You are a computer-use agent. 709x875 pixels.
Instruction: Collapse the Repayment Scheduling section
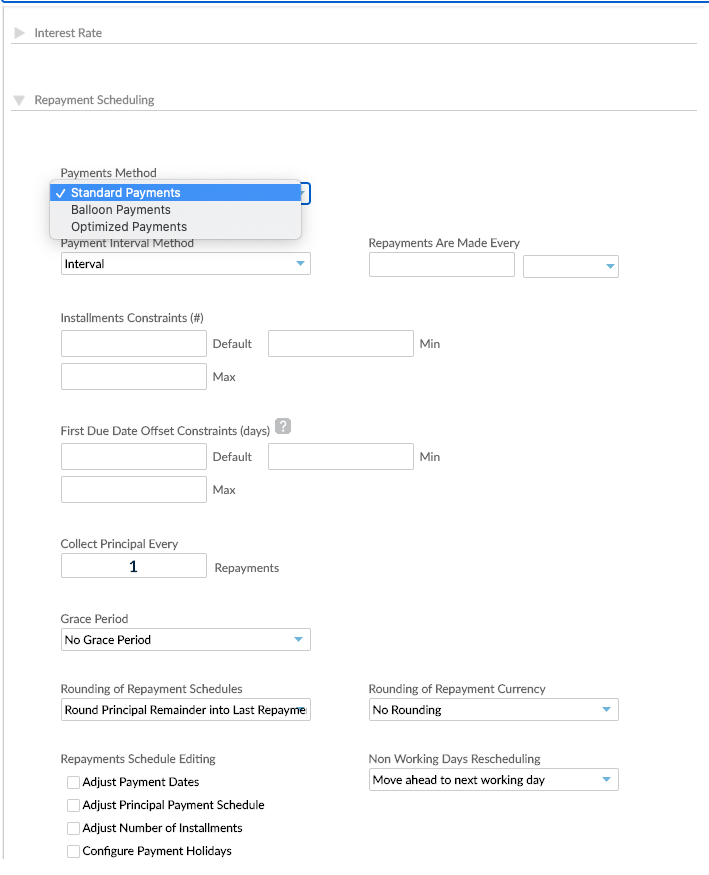coord(19,99)
